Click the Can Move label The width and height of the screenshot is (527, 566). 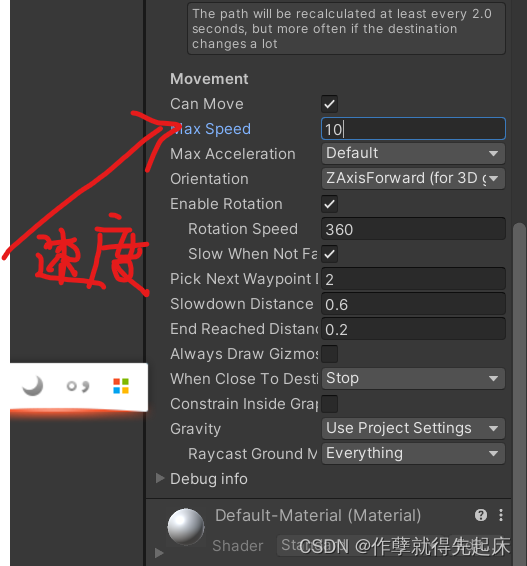[207, 104]
